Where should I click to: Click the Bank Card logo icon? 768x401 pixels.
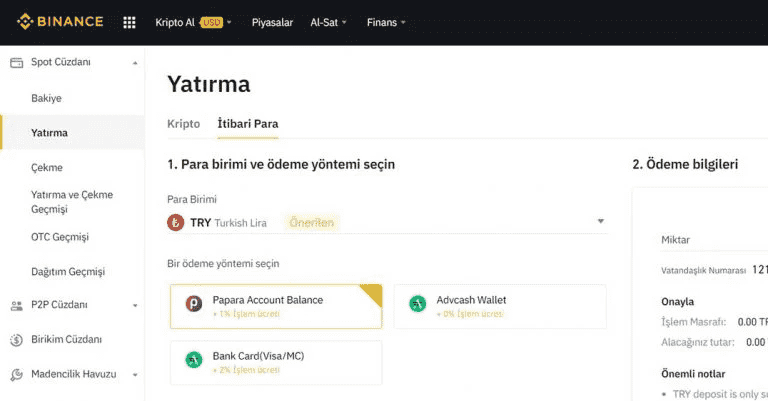[x=194, y=360]
